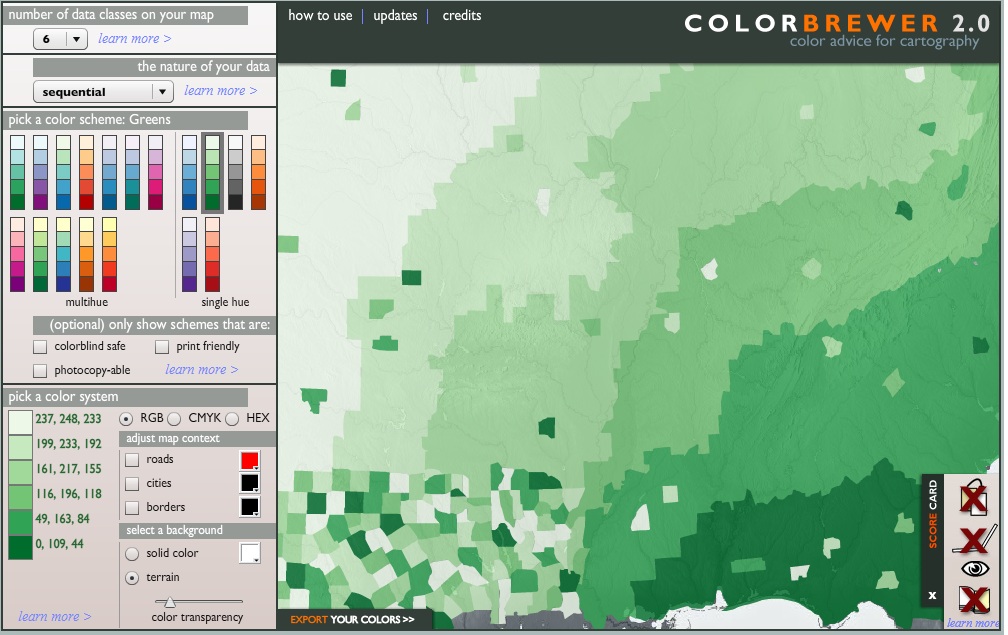Image resolution: width=1008 pixels, height=635 pixels.
Task: Open the roads color picker
Action: 250,458
